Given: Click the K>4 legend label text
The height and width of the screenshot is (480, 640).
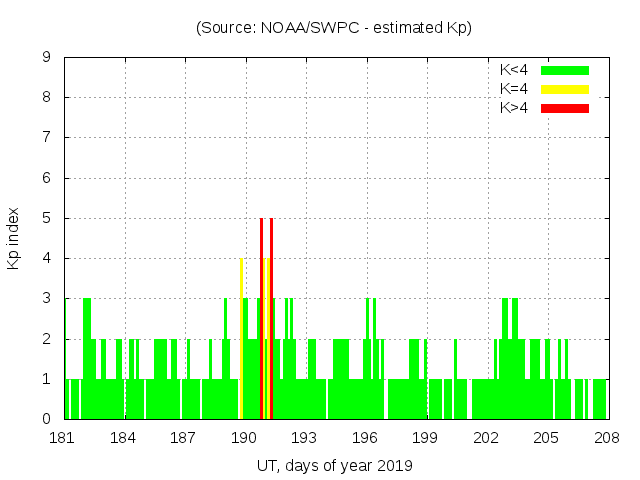Looking at the screenshot, I should click(x=514, y=108).
